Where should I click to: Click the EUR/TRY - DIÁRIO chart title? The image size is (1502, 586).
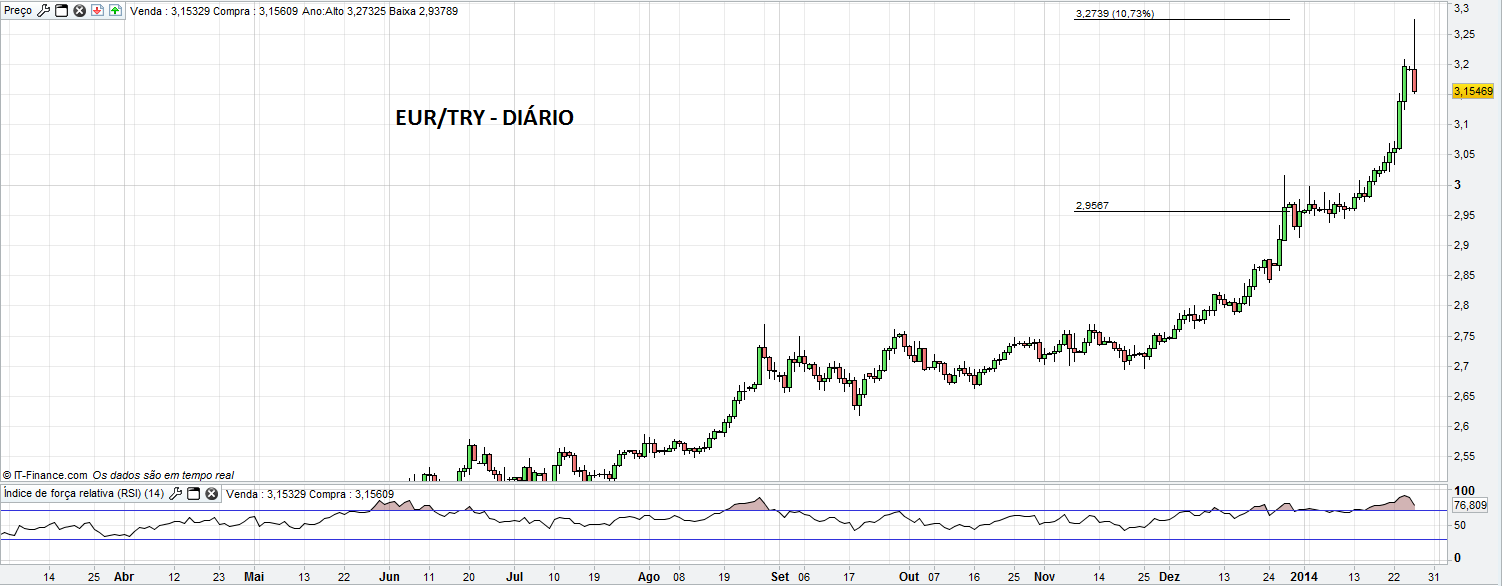485,118
